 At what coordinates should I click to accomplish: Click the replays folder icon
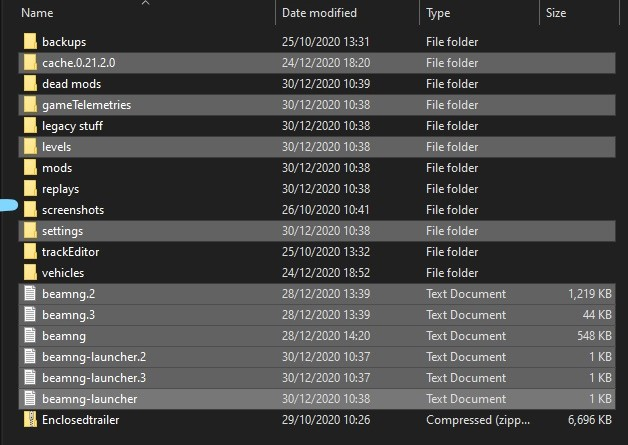pos(30,189)
